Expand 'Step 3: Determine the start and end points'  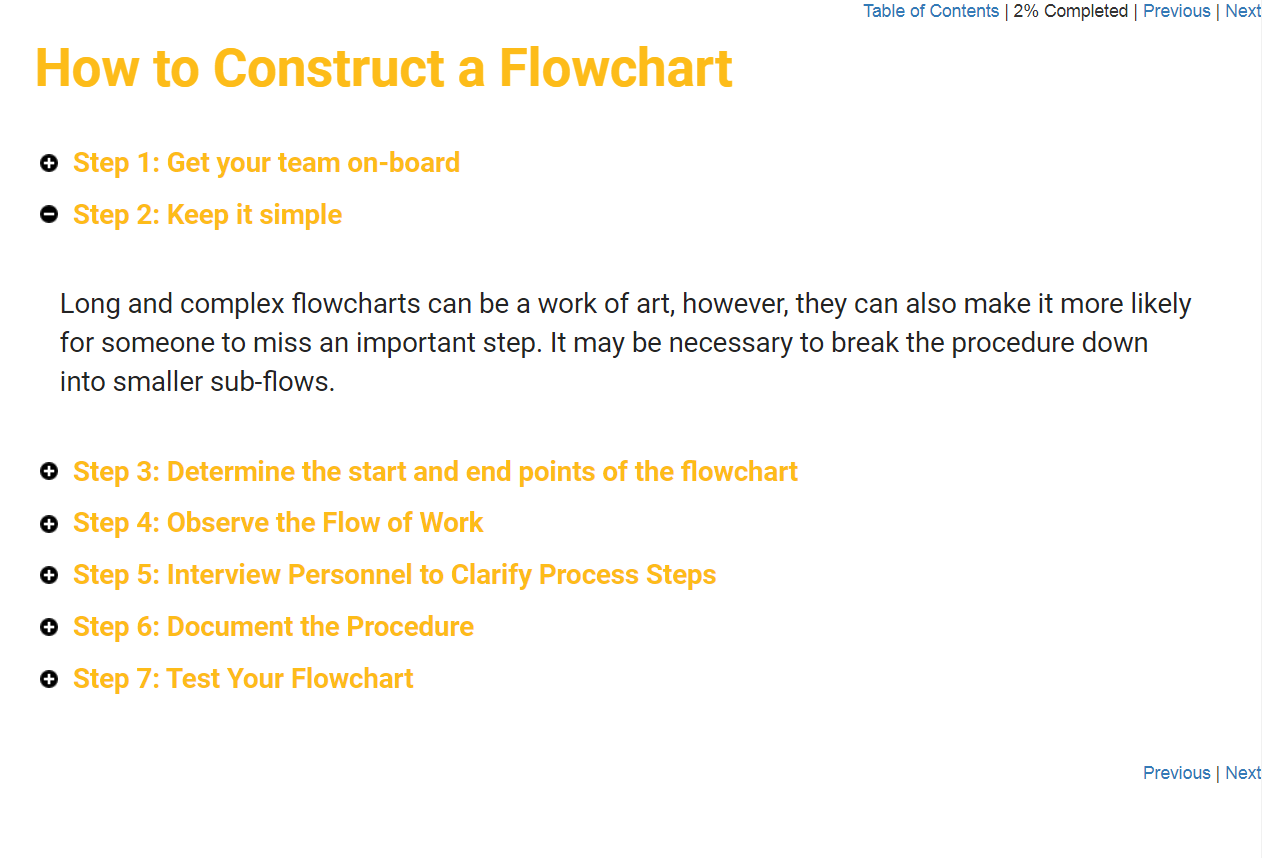[x=435, y=471]
